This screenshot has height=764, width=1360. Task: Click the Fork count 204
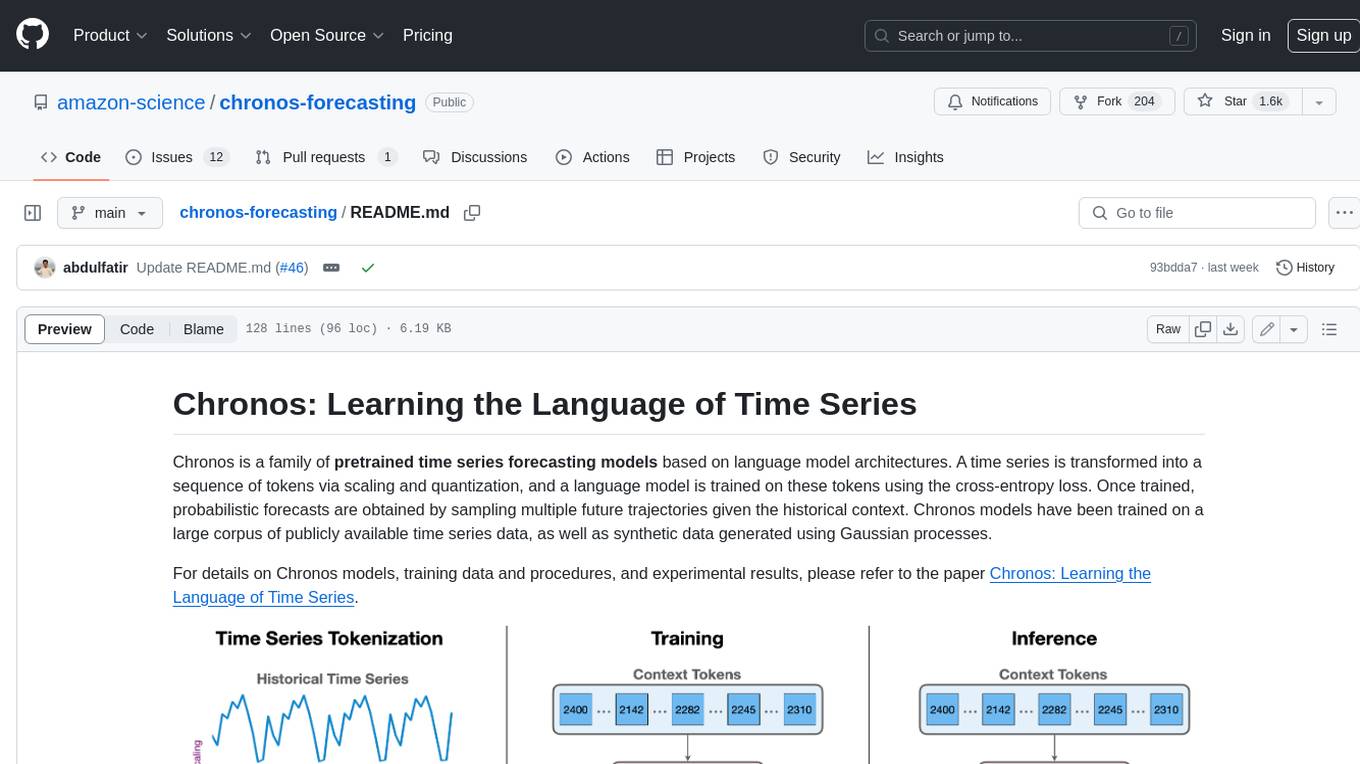pos(1145,101)
